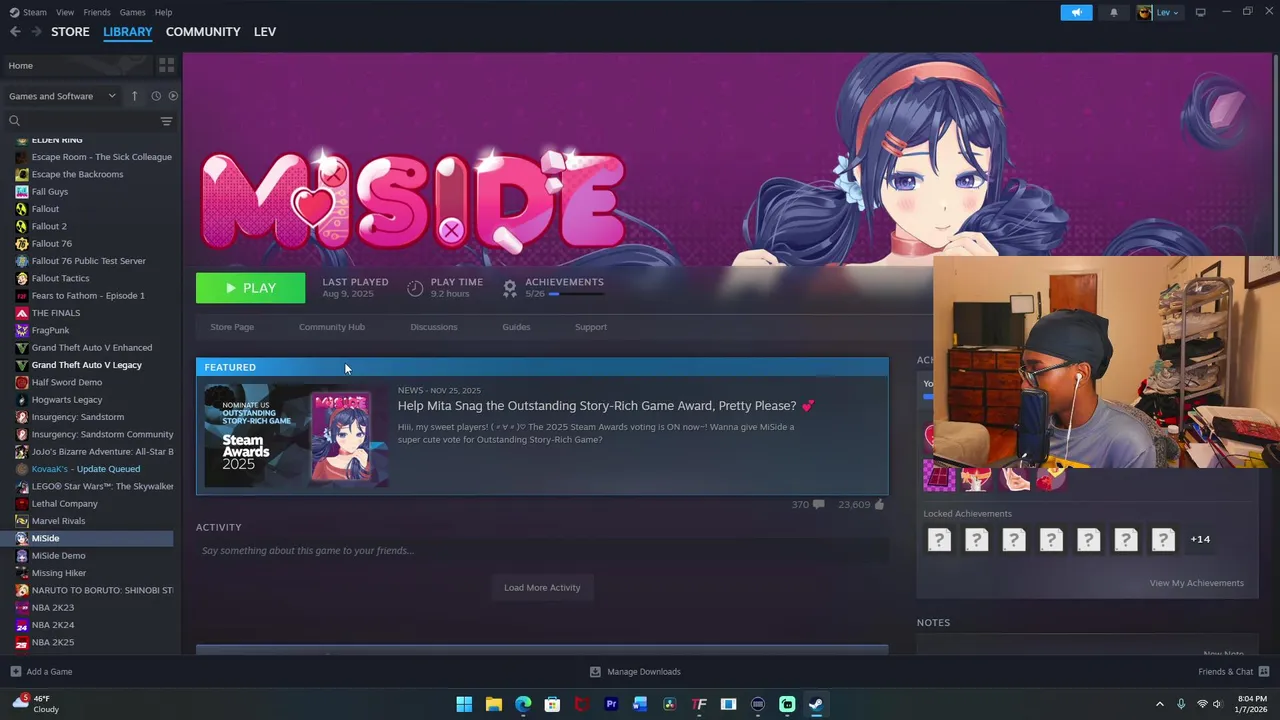The image size is (1280, 720).
Task: Open the Community Hub link
Action: 332,327
